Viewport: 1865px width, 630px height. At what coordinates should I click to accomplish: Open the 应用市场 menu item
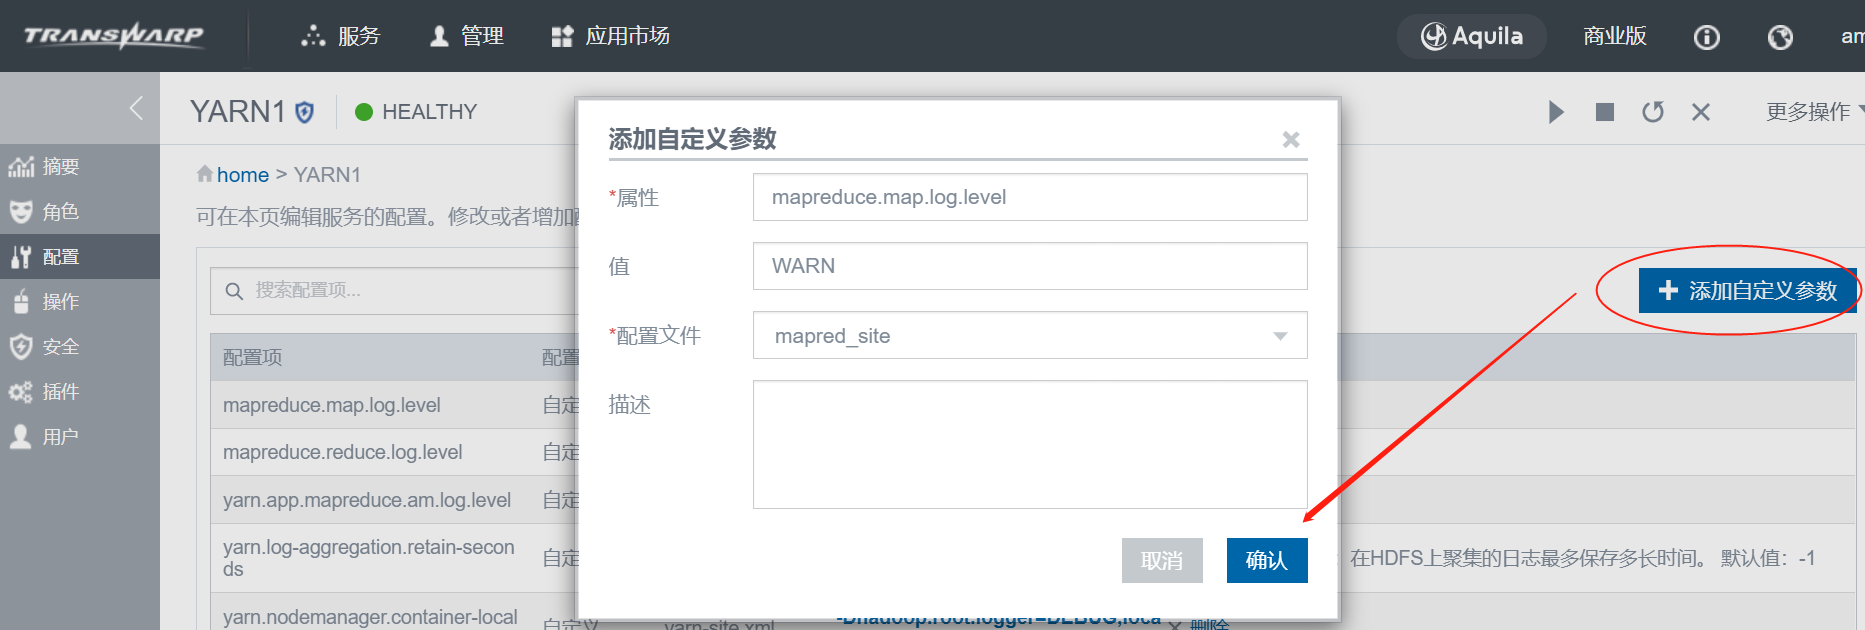pyautogui.click(x=611, y=36)
